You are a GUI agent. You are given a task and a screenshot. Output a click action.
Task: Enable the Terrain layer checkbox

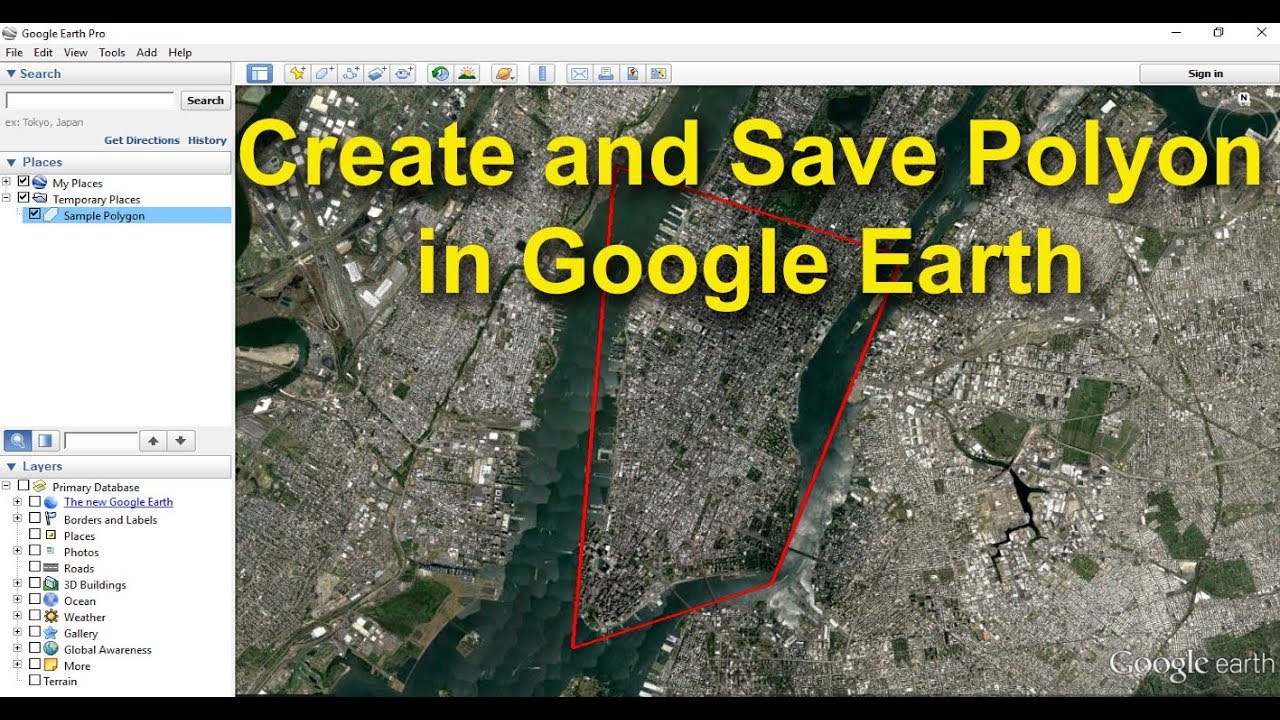(x=35, y=680)
